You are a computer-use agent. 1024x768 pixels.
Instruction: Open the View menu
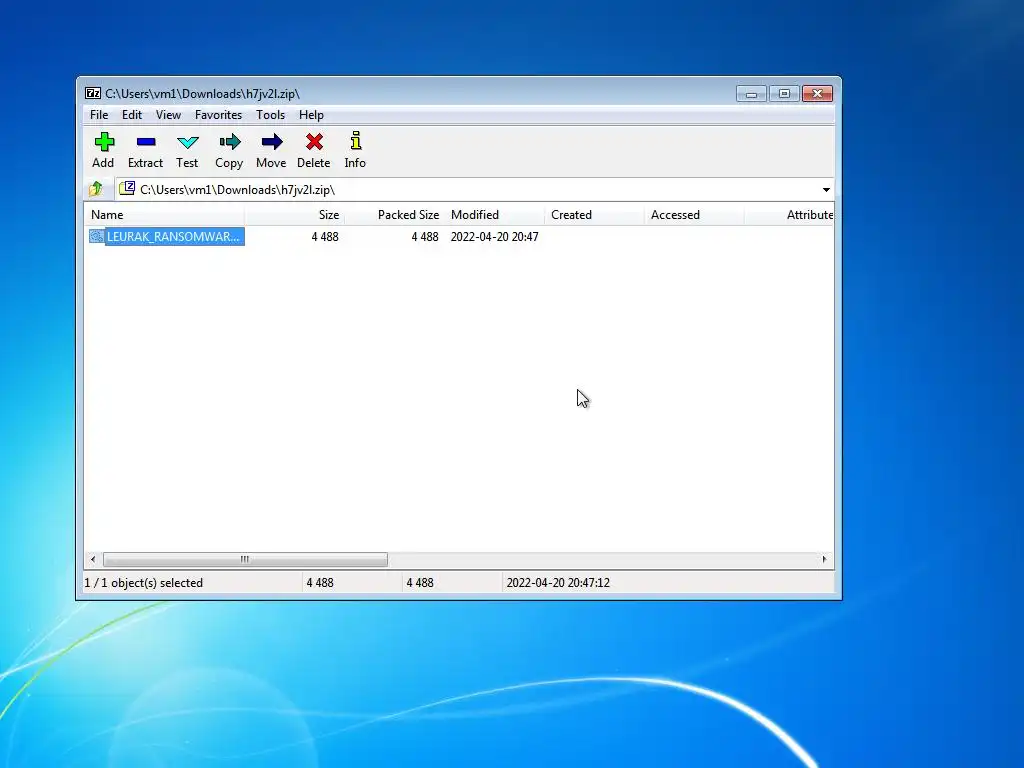pyautogui.click(x=168, y=115)
